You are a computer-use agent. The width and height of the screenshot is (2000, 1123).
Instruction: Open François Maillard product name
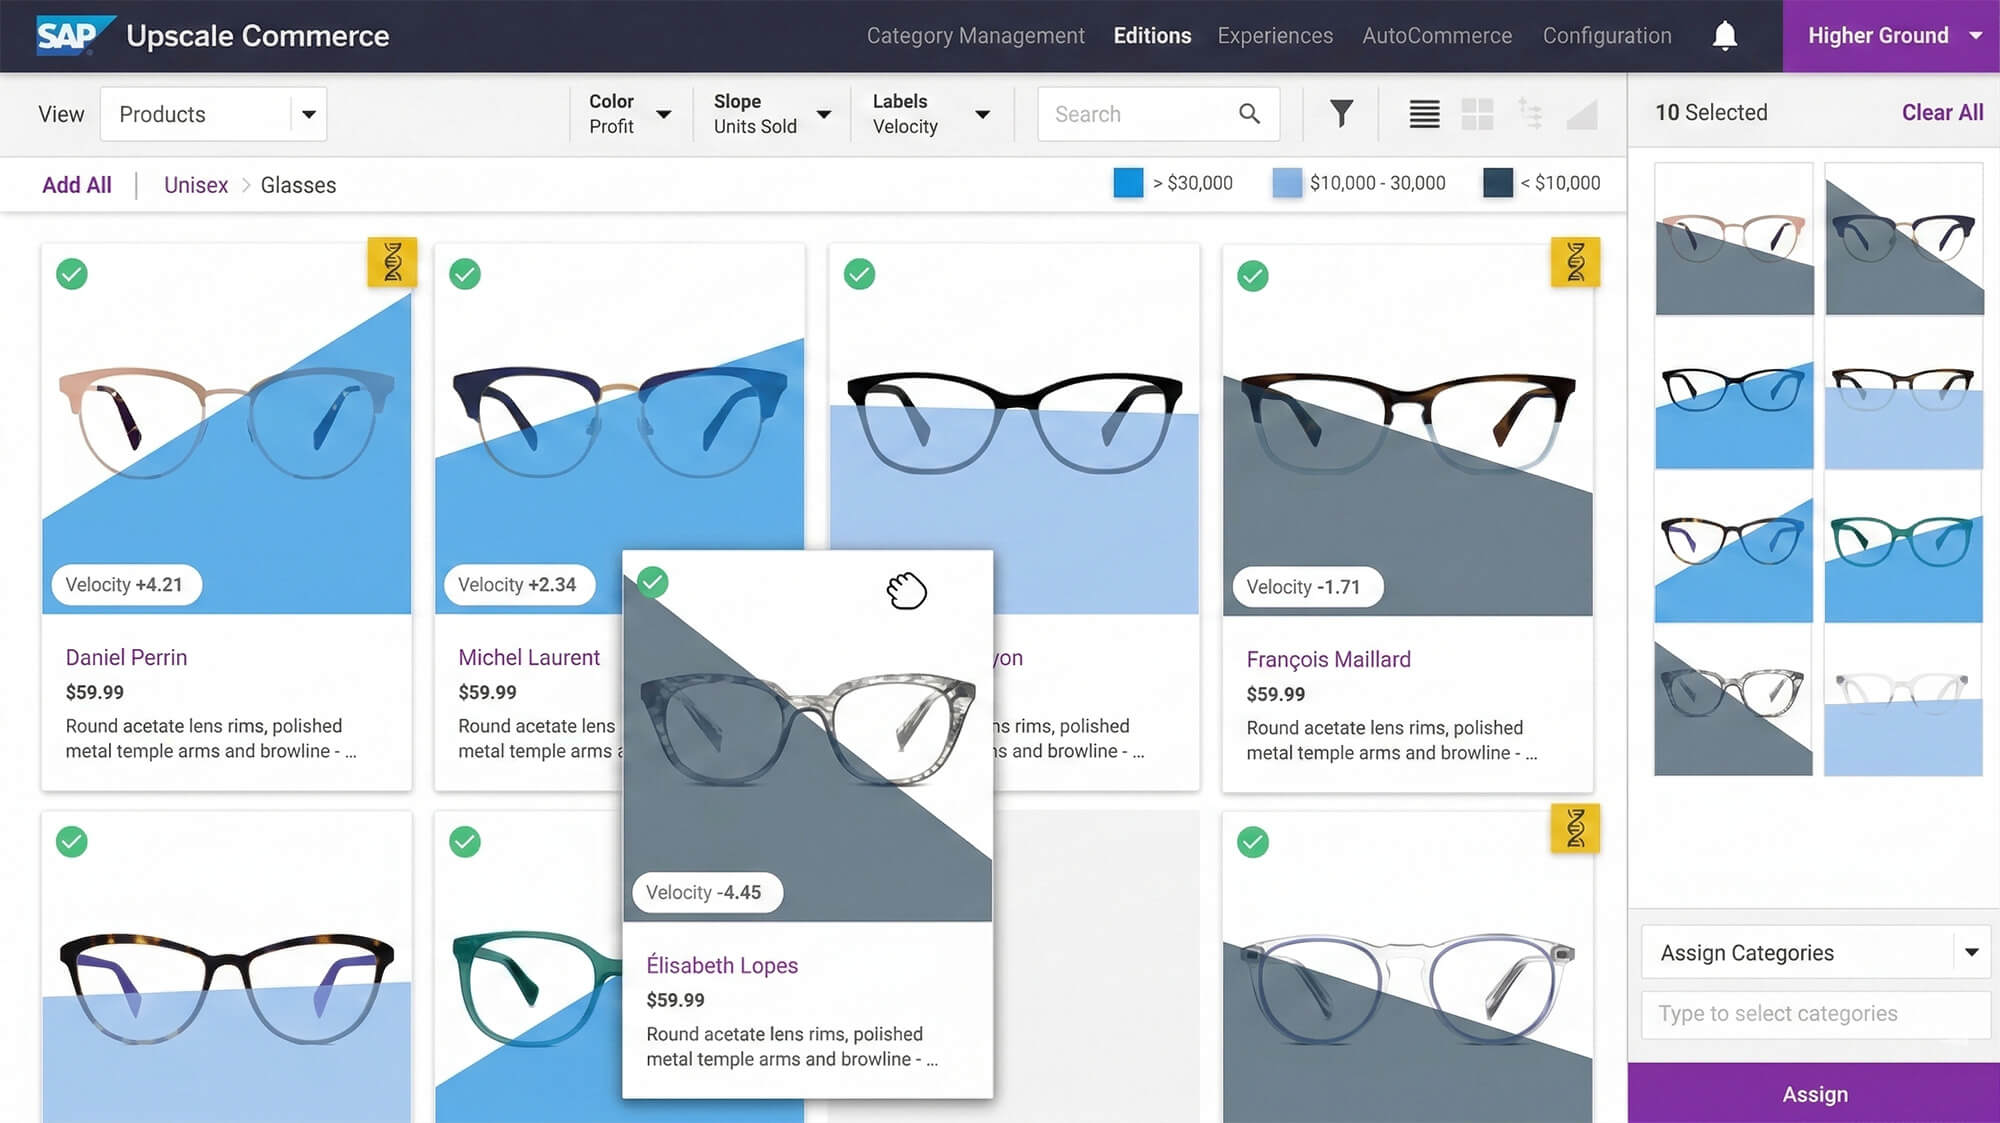click(x=1328, y=659)
